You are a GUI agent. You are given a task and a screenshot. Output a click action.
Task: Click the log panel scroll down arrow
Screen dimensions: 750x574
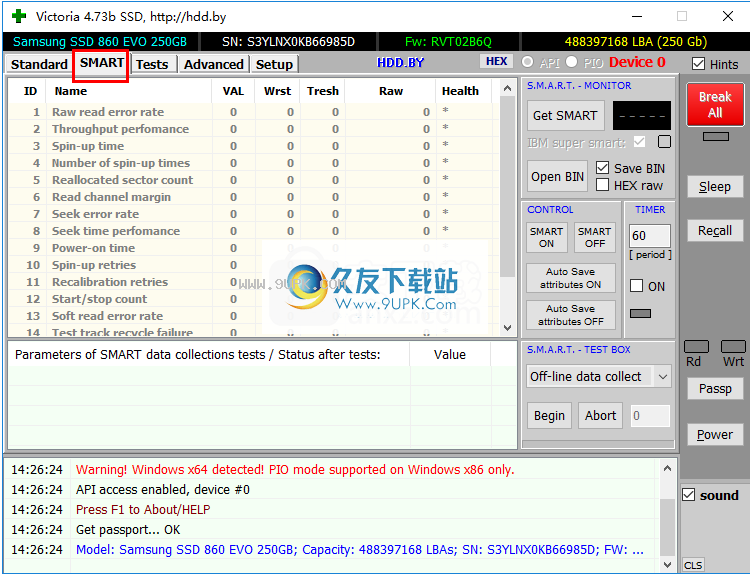pos(668,565)
